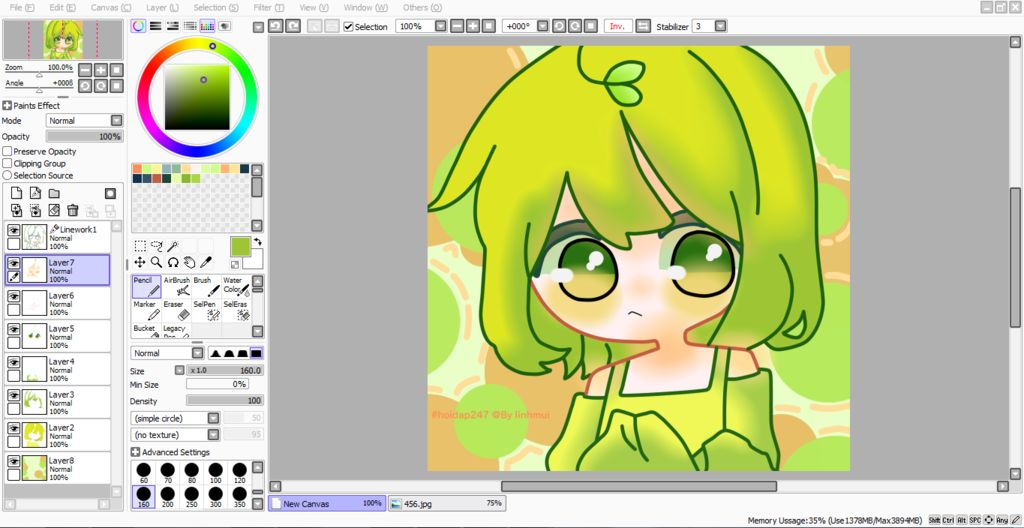Switch to the 456.jpg canvas tab
This screenshot has height=528, width=1024.
[447, 503]
